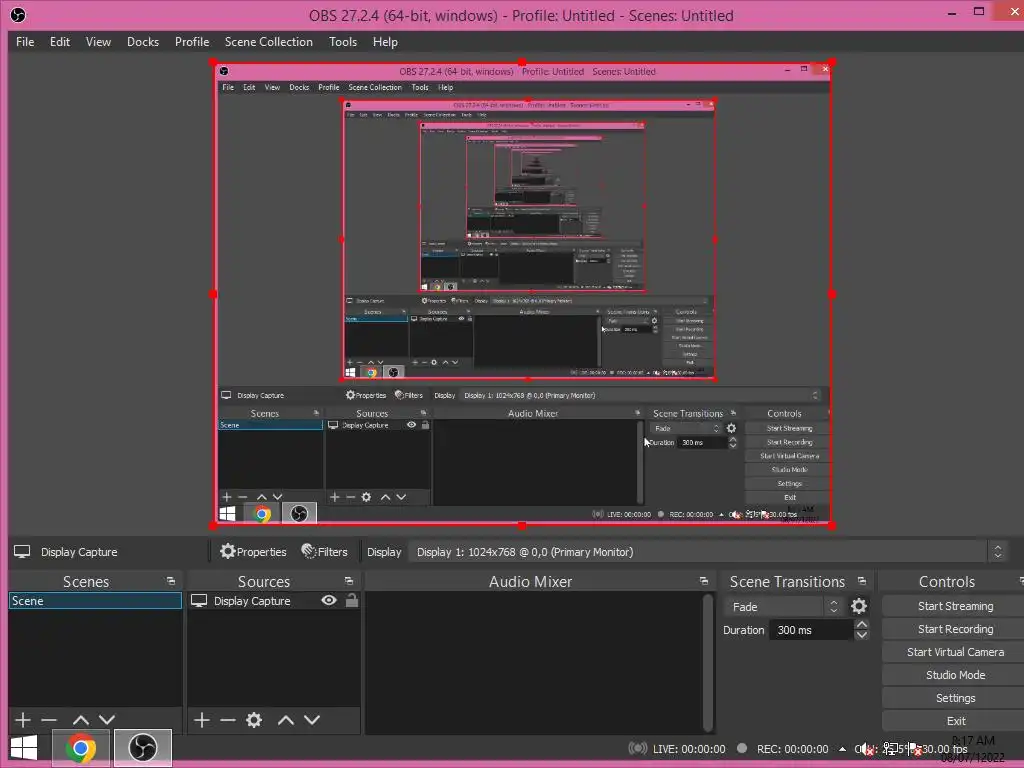The image size is (1024, 768).
Task: Click the top-center red resize handle in preview
Action: click(x=522, y=62)
